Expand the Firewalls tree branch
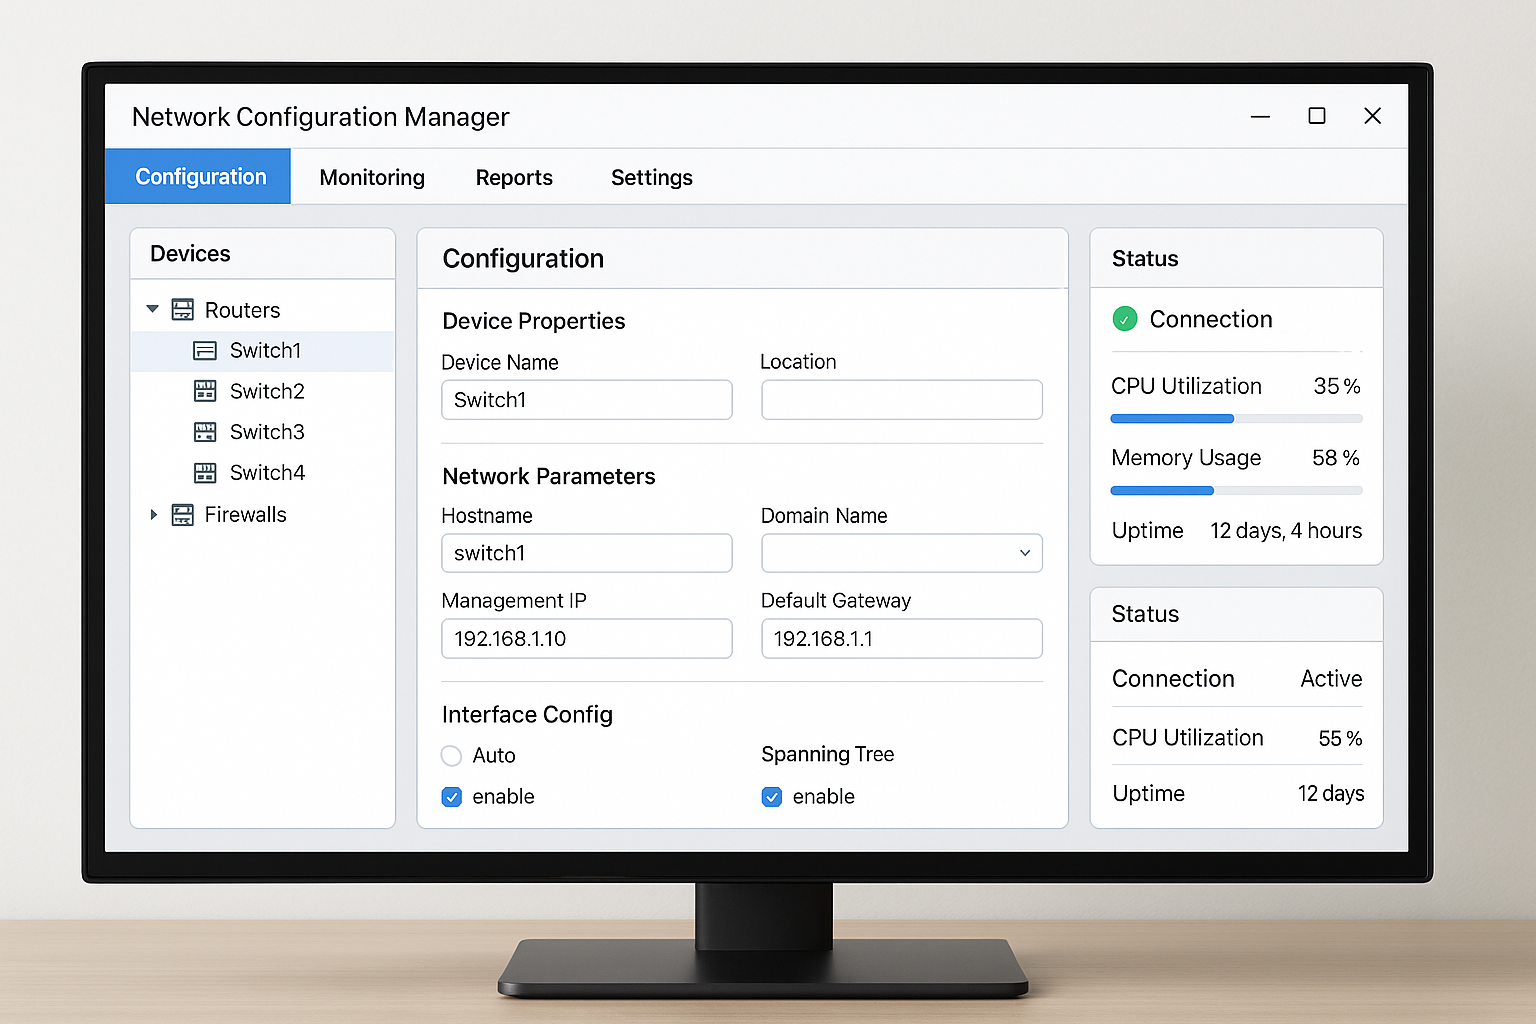 click(152, 514)
